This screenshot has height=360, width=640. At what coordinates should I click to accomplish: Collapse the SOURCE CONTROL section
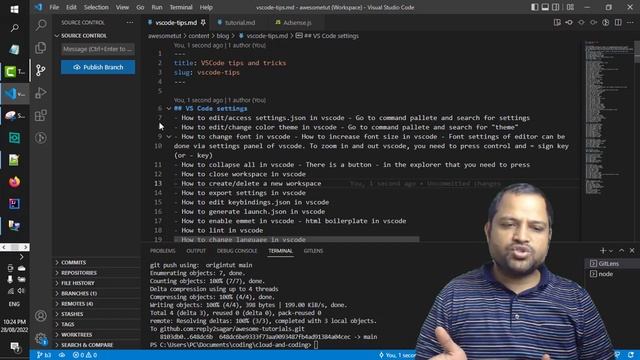[x=97, y=36]
